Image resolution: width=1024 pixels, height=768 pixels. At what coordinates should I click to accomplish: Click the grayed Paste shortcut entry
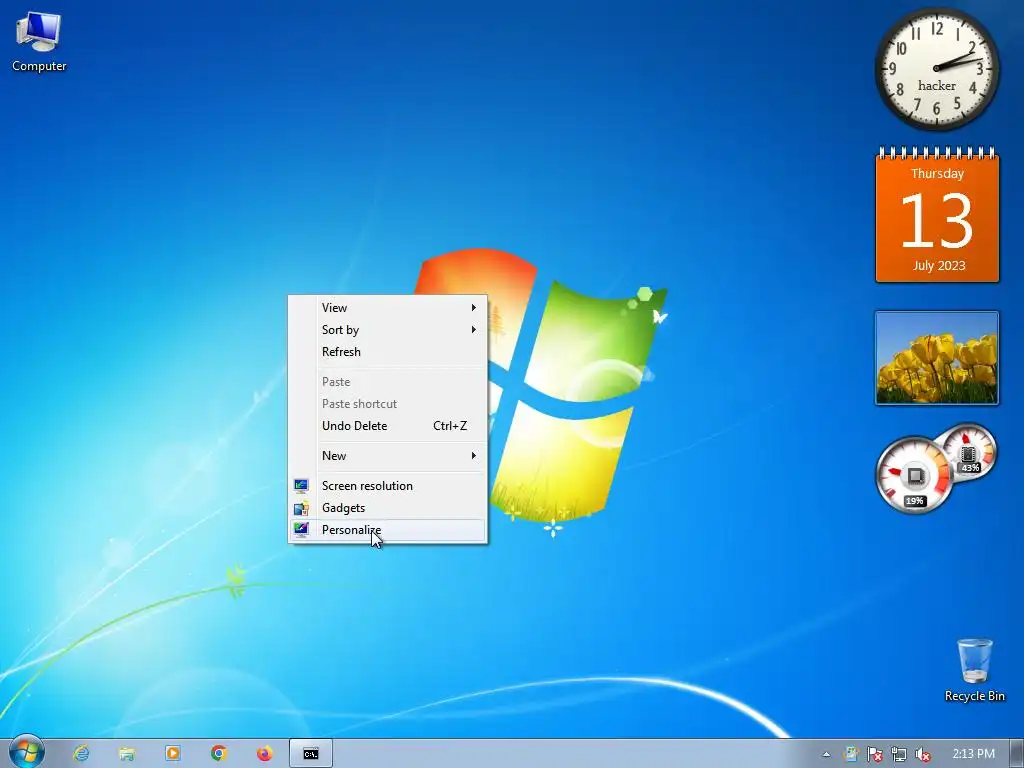[x=388, y=404]
